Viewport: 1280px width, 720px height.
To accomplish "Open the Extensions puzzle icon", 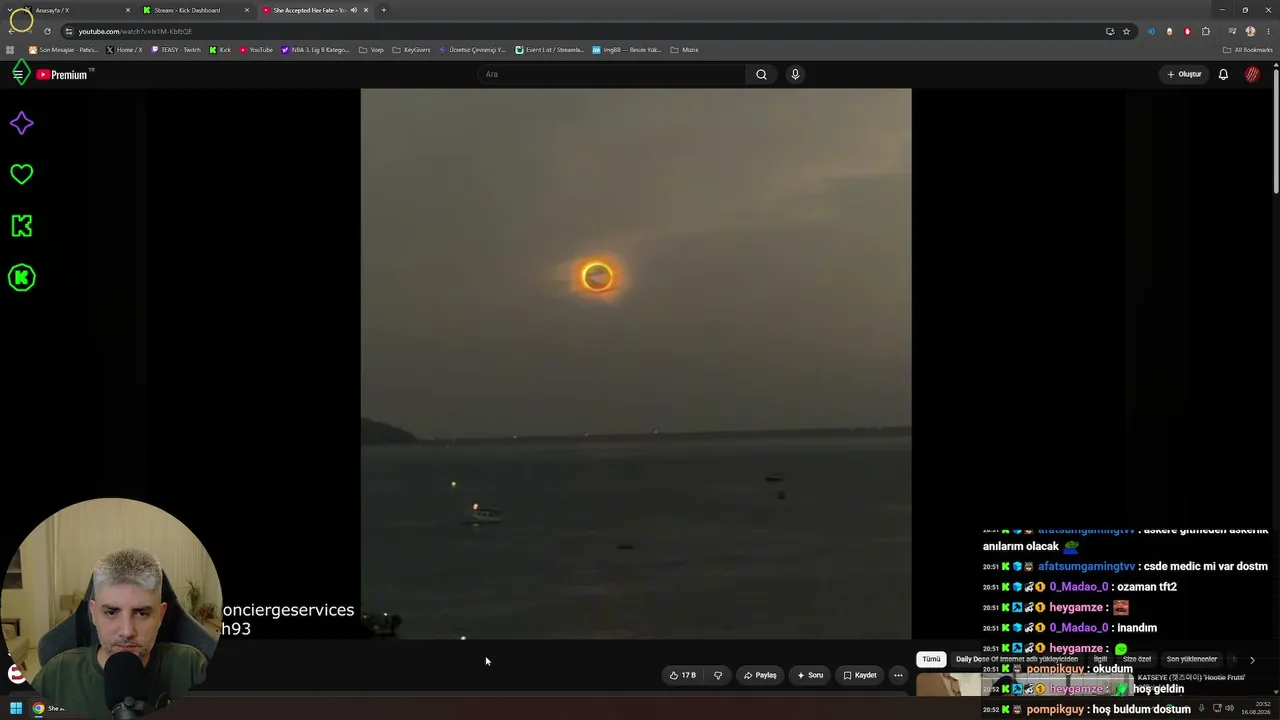I will coord(1206,31).
